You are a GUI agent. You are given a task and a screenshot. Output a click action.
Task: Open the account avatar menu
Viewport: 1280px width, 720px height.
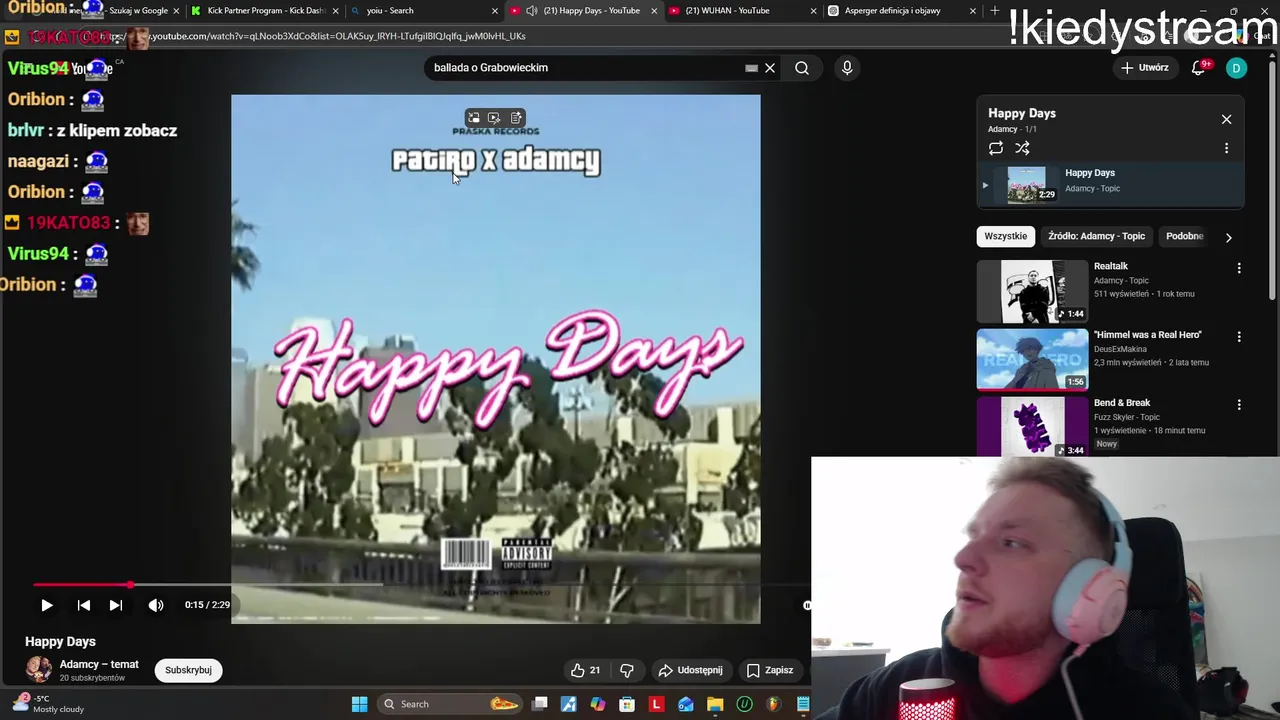pos(1237,68)
